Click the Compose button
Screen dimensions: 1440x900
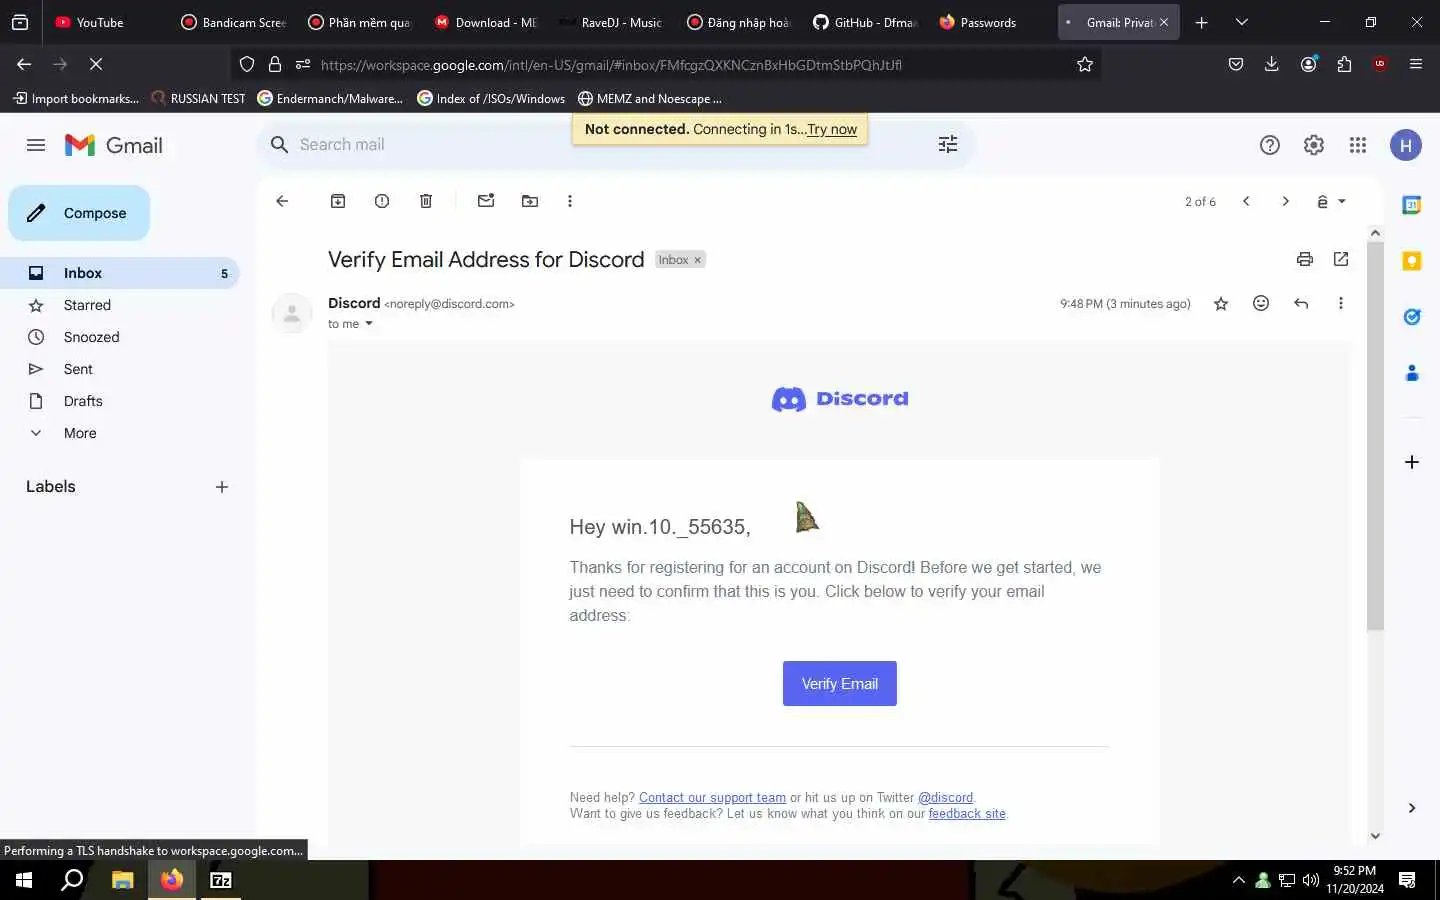point(79,213)
